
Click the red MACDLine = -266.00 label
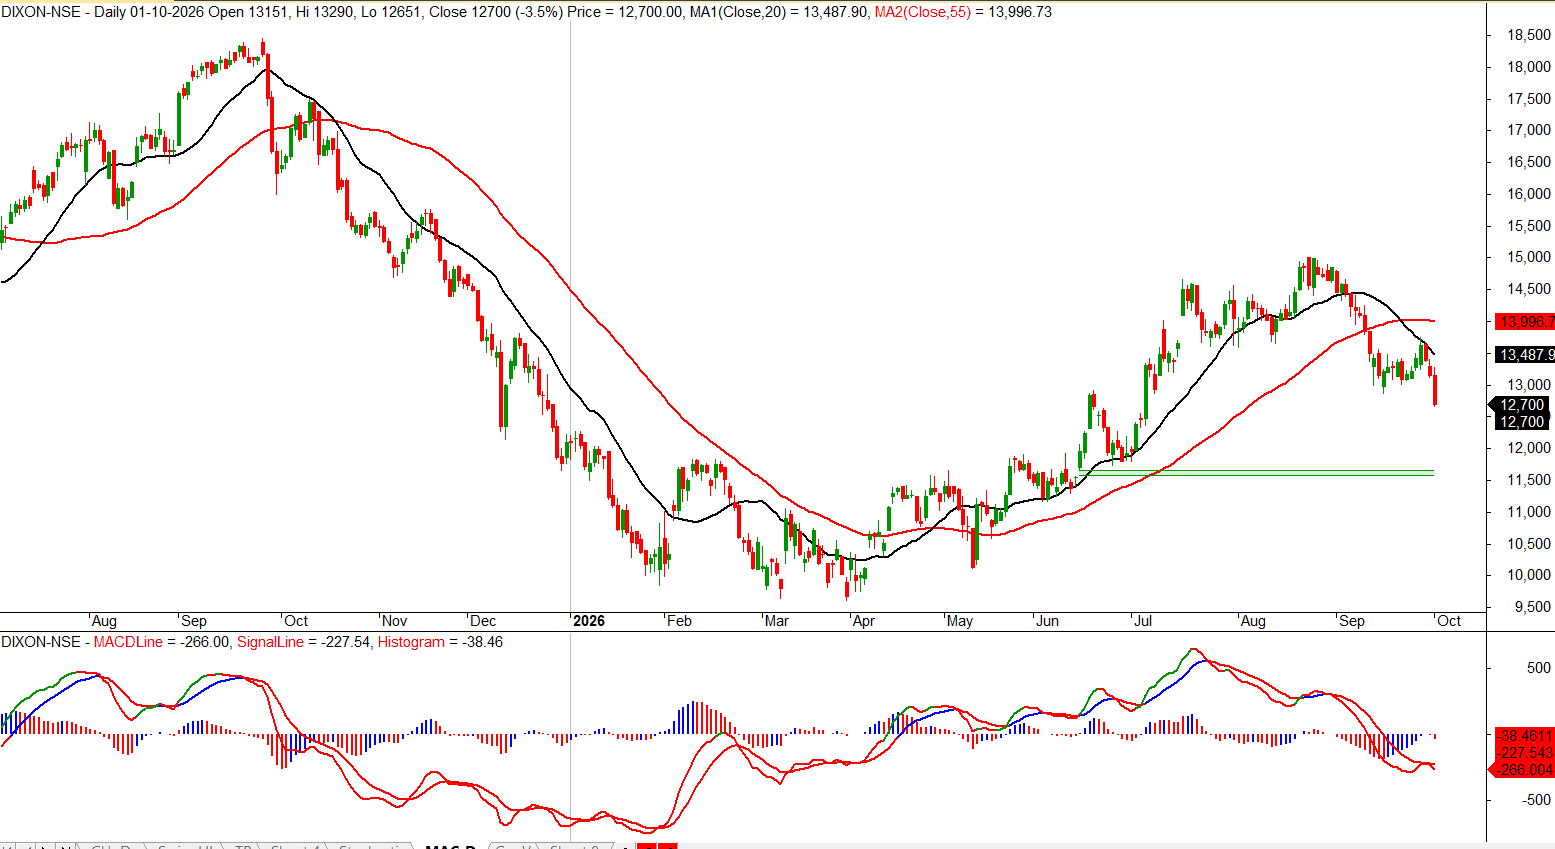point(161,642)
